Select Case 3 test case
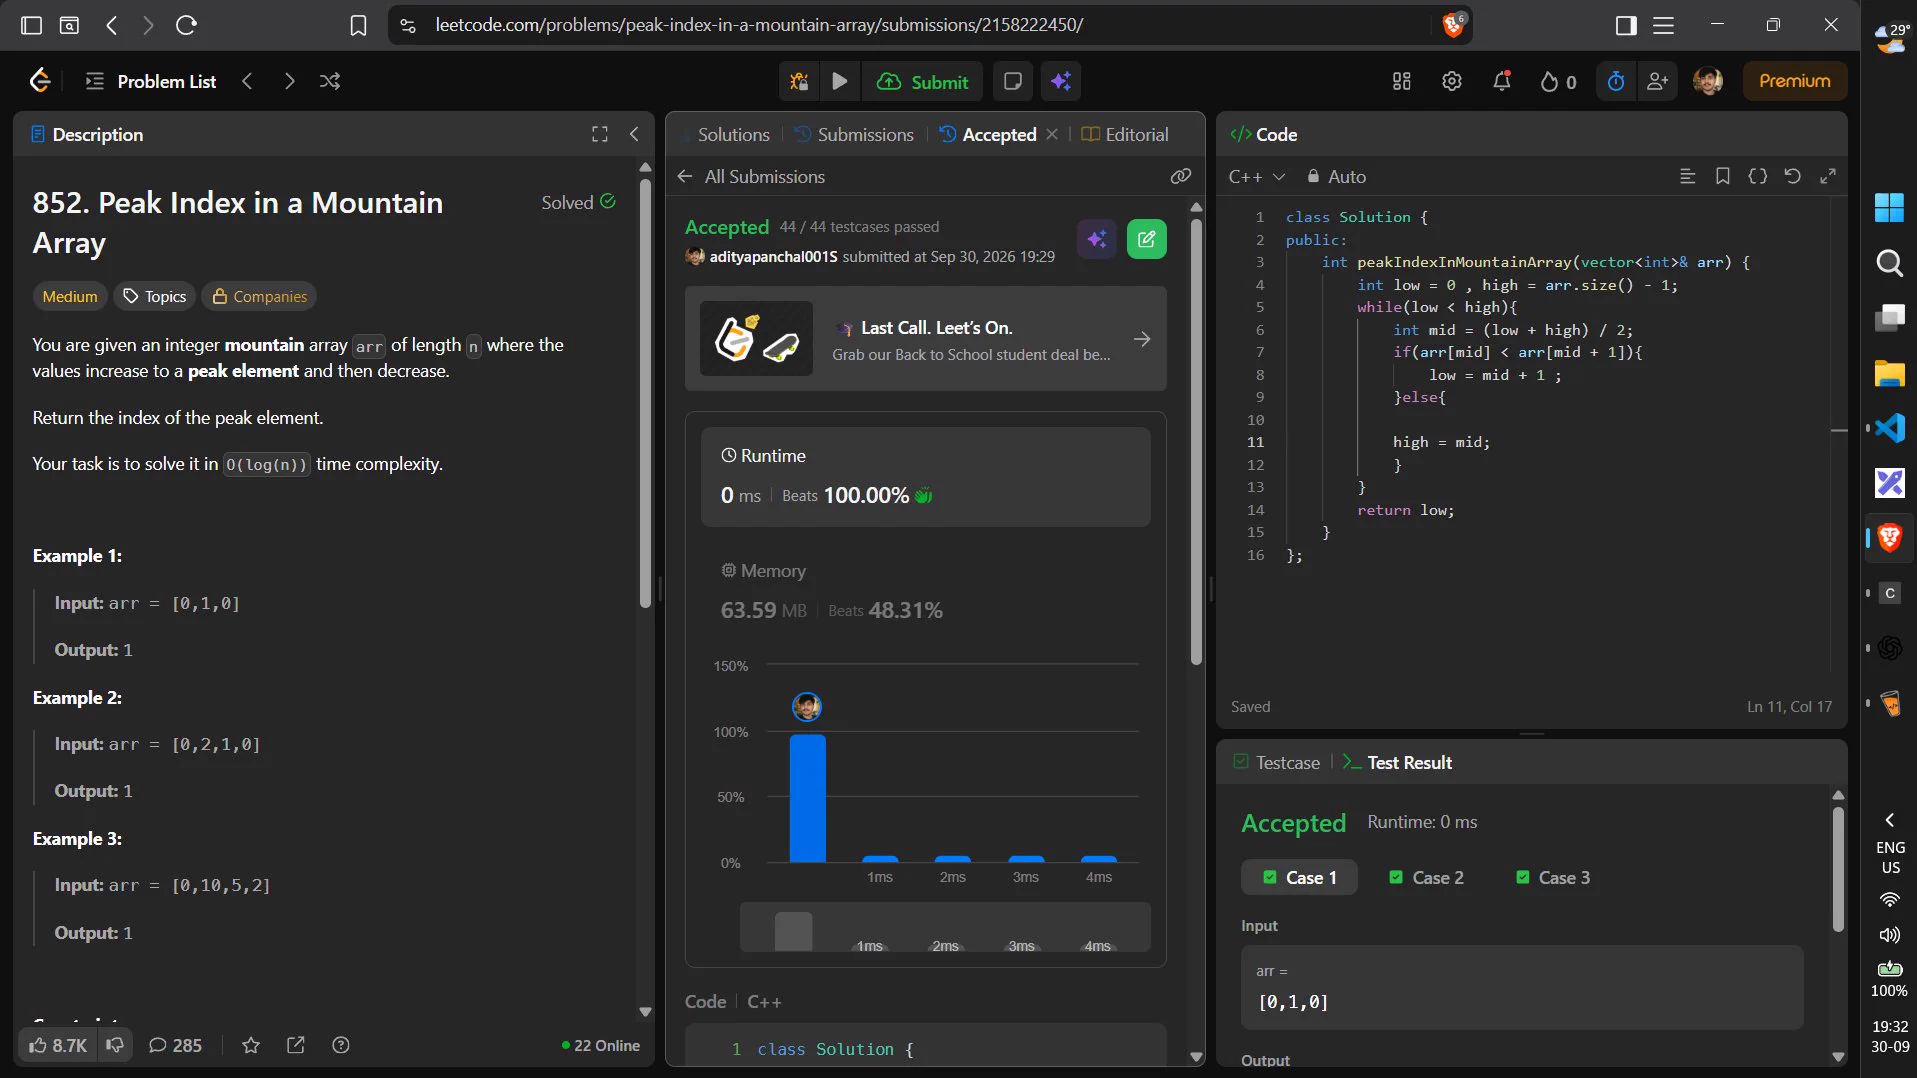 [x=1553, y=877]
